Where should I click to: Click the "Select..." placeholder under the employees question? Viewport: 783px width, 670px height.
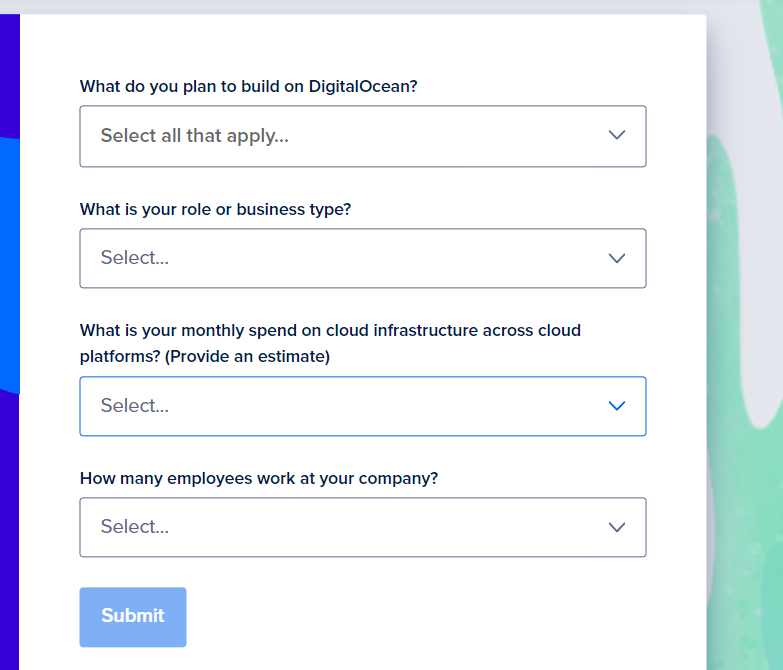coord(134,527)
